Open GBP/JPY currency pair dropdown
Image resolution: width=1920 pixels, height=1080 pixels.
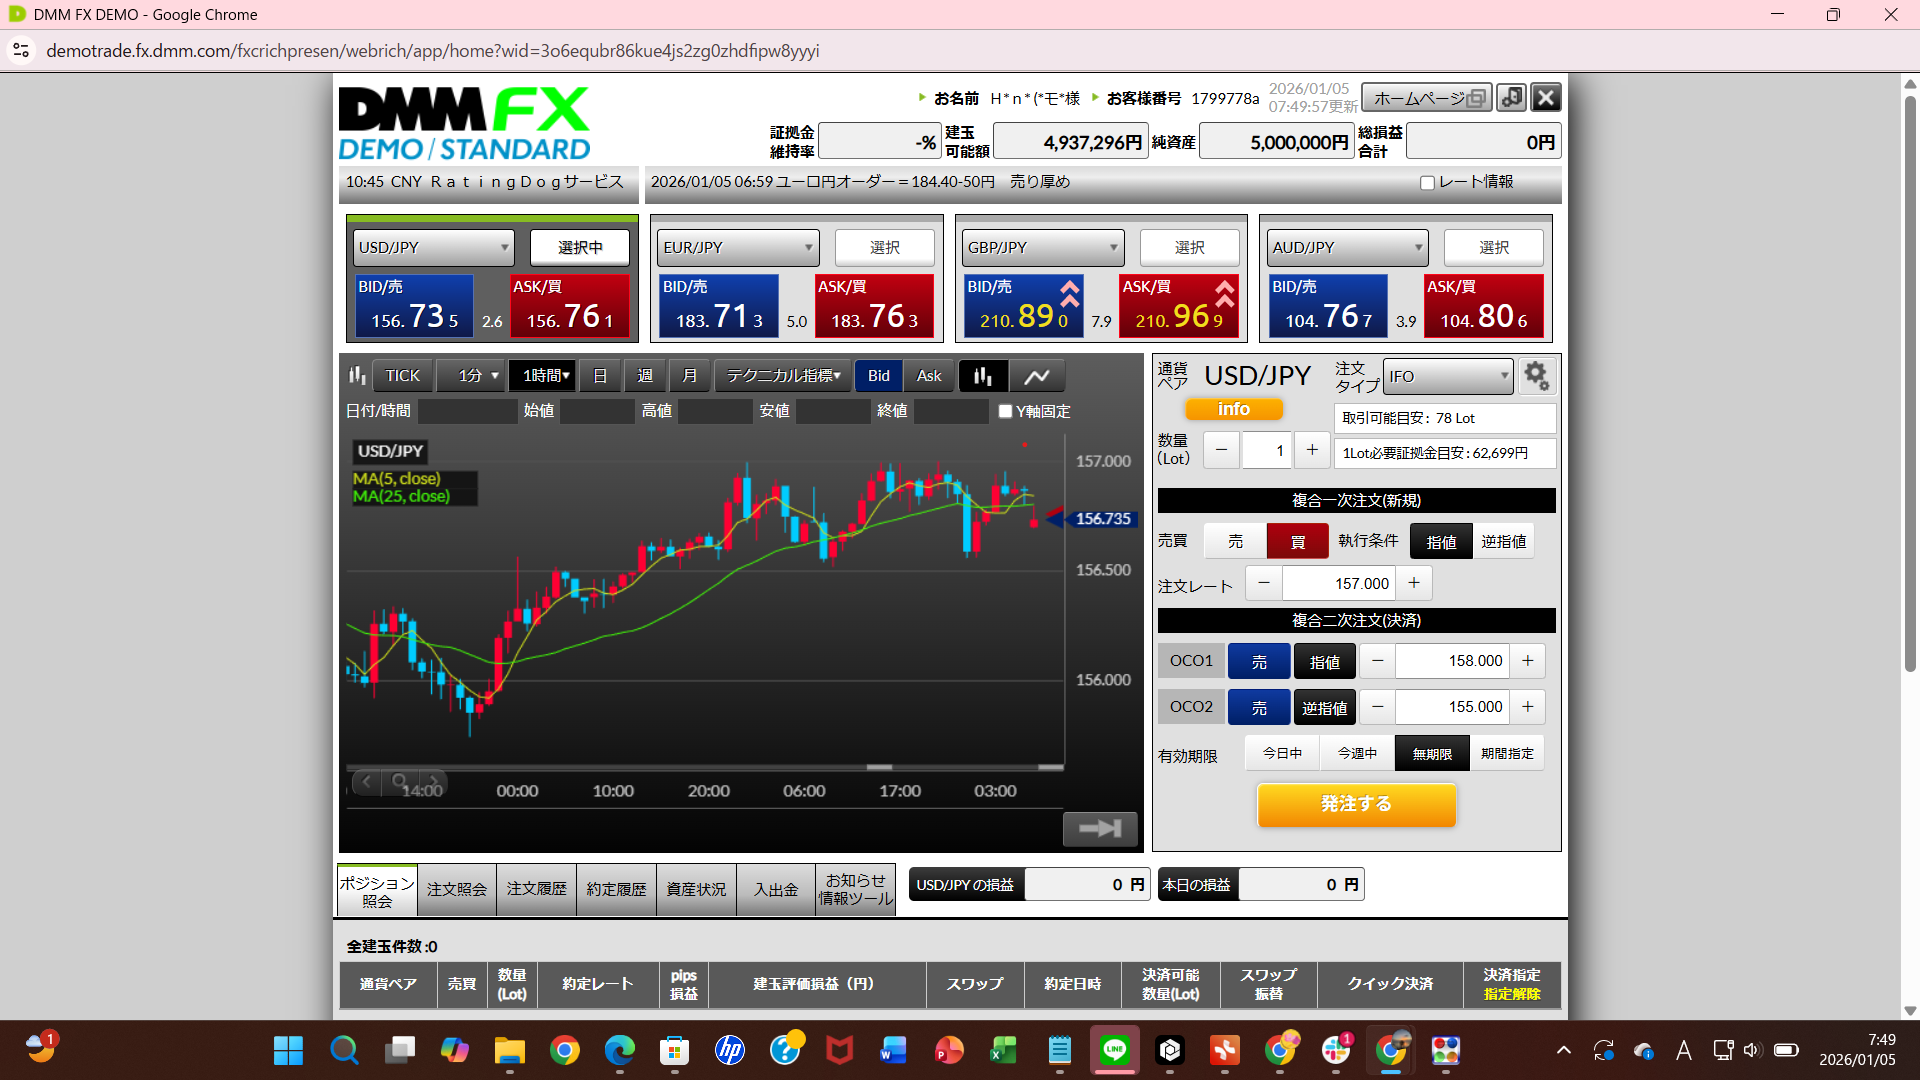(x=1042, y=247)
